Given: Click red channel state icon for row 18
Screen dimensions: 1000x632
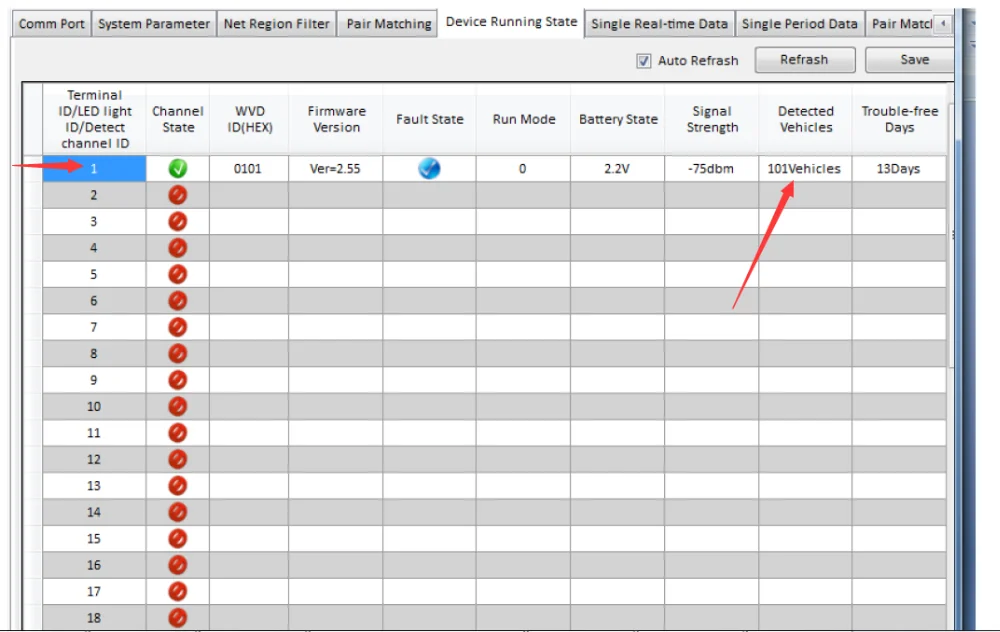Looking at the screenshot, I should (178, 617).
